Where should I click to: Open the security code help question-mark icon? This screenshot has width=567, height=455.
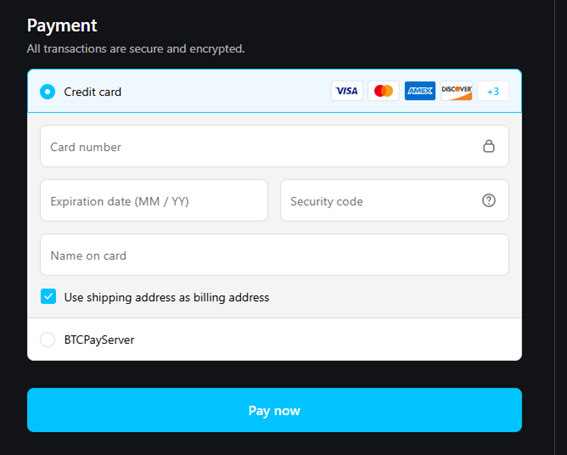pyautogui.click(x=489, y=200)
